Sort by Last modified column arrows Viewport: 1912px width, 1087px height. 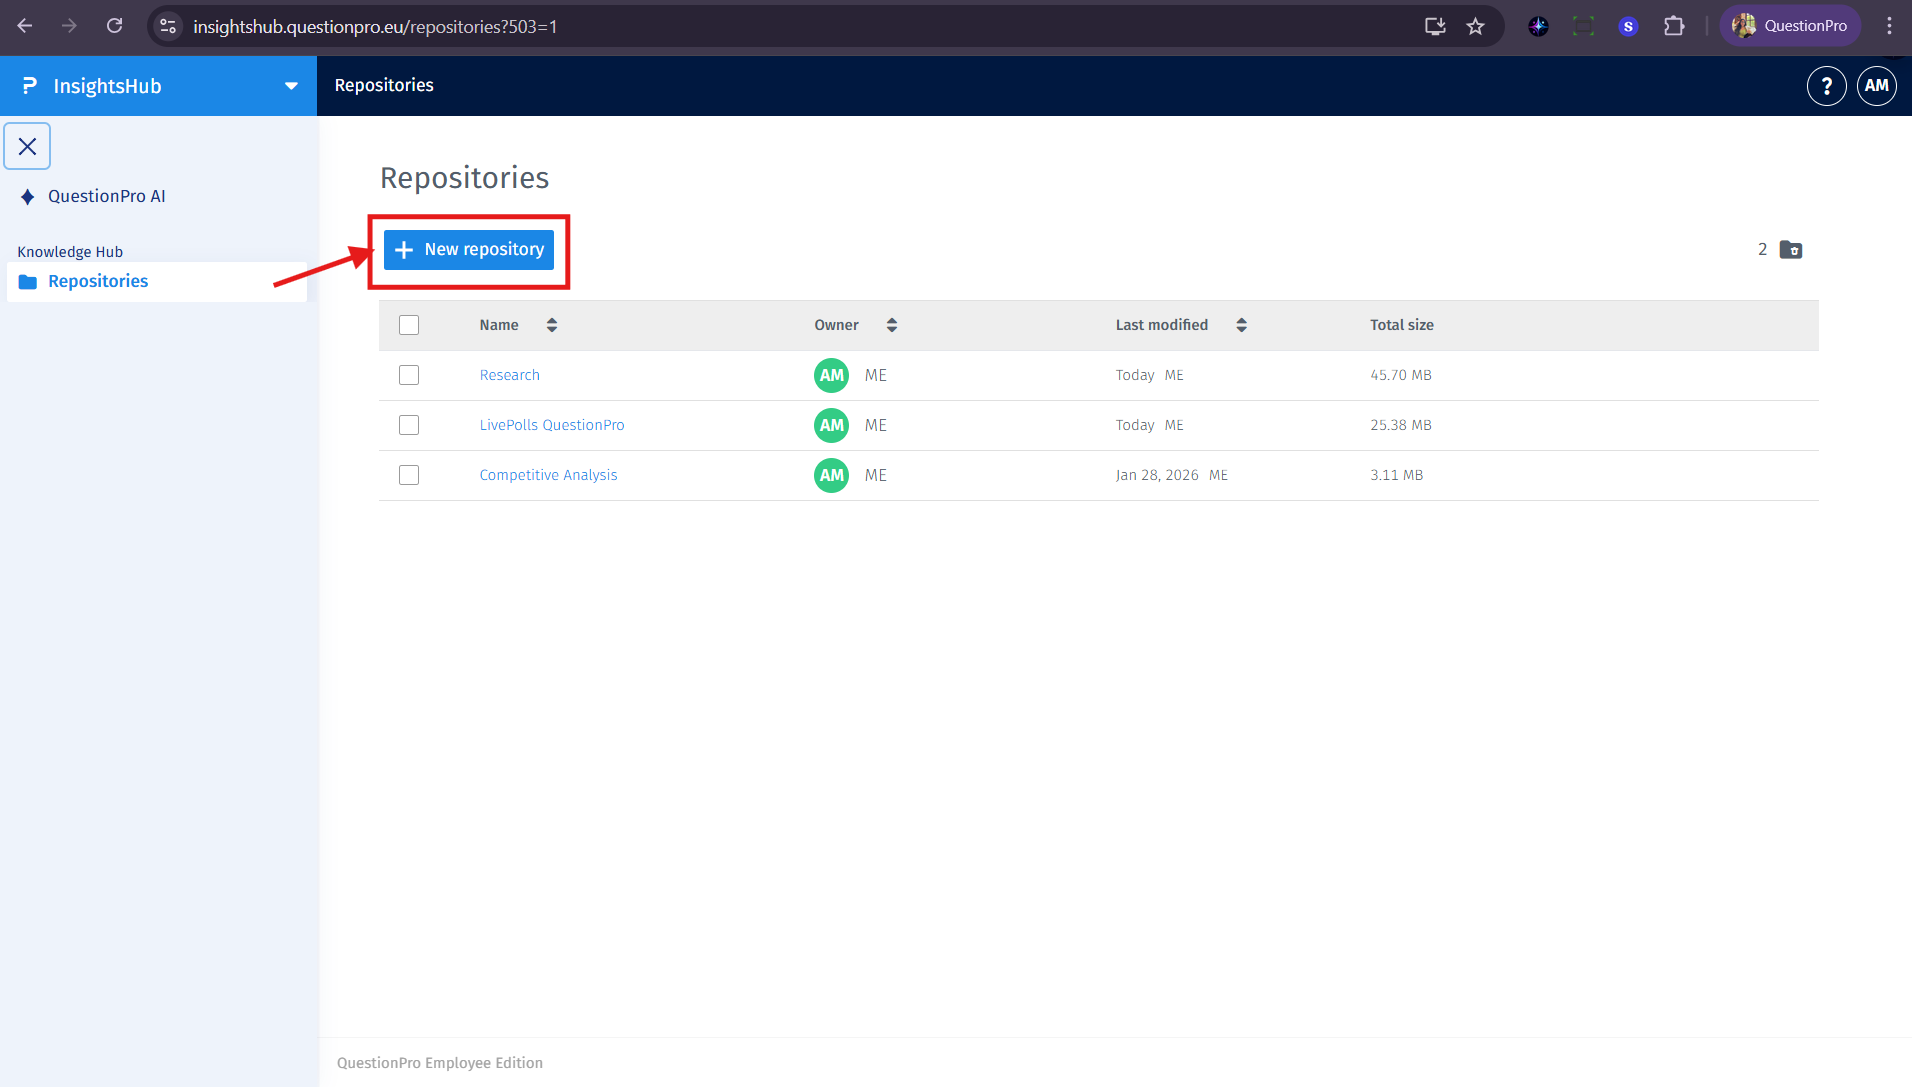1241,325
